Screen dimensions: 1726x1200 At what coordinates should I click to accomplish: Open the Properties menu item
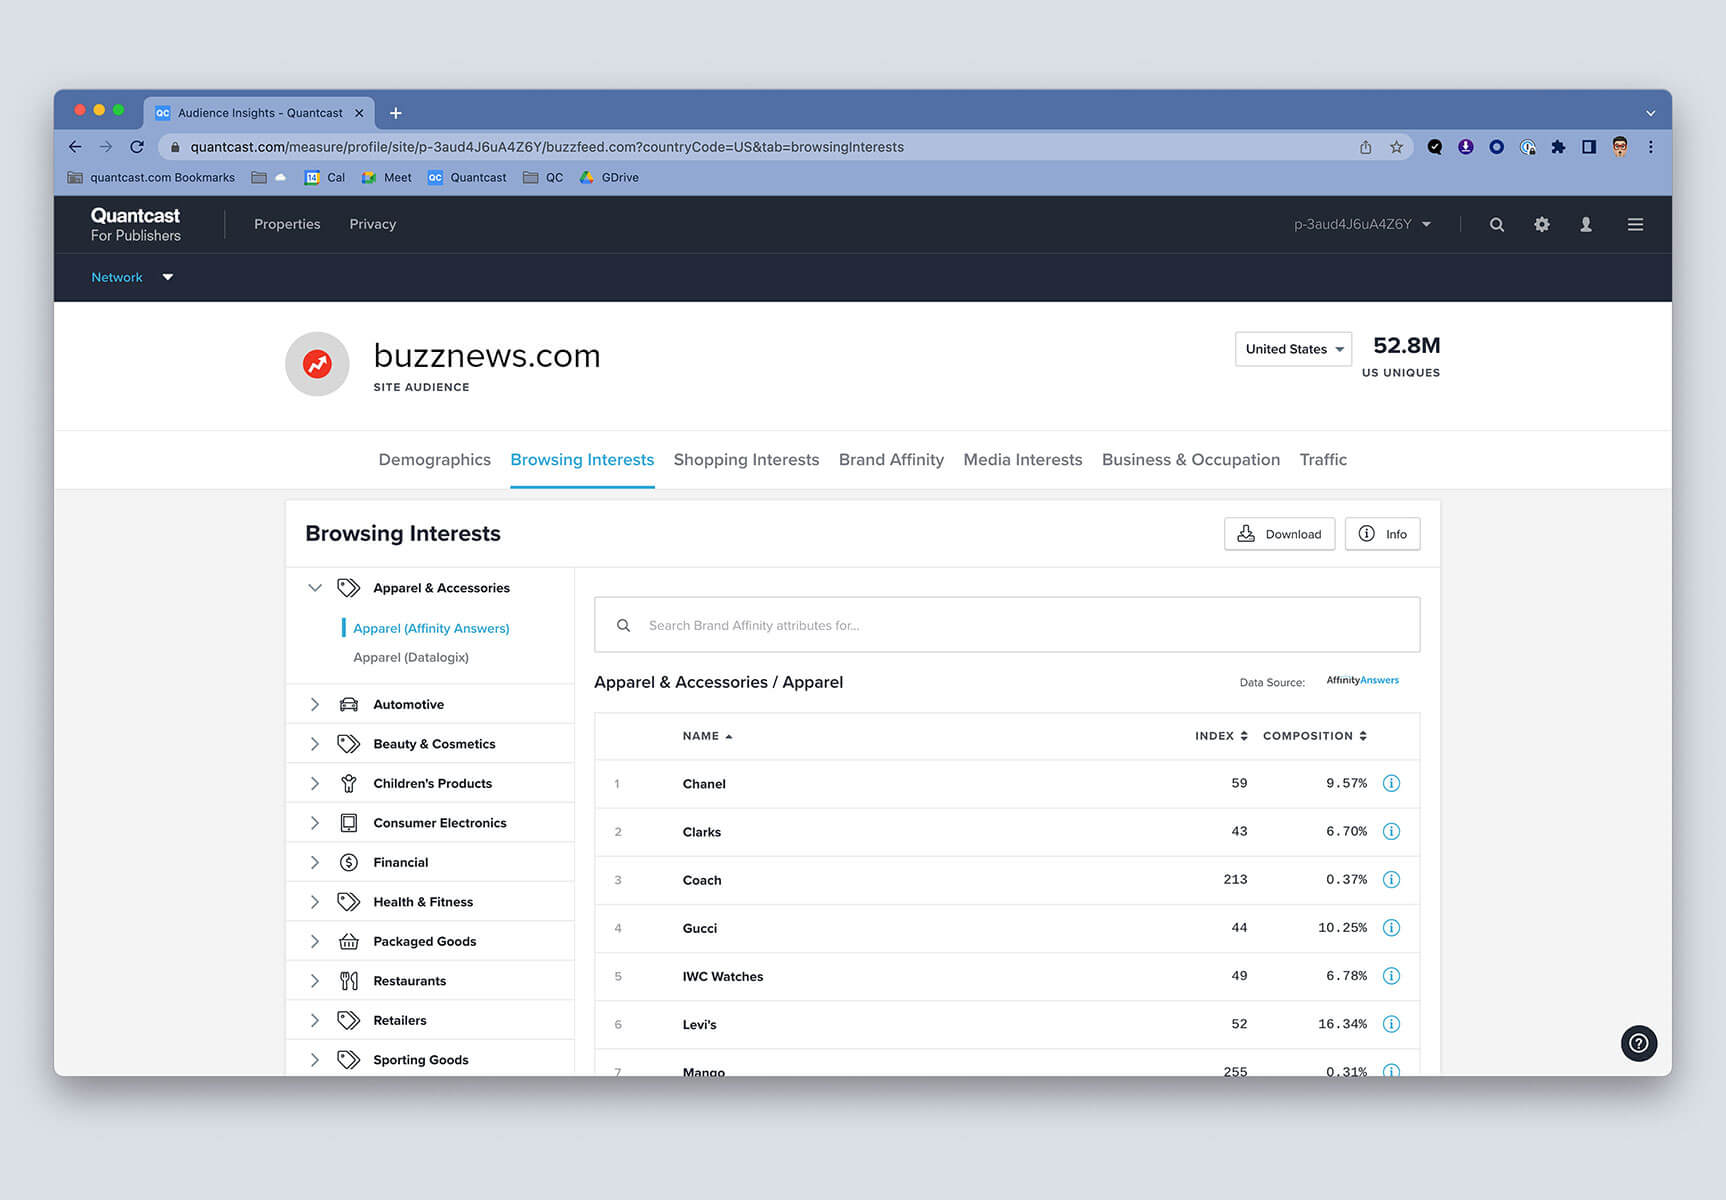[x=287, y=224]
